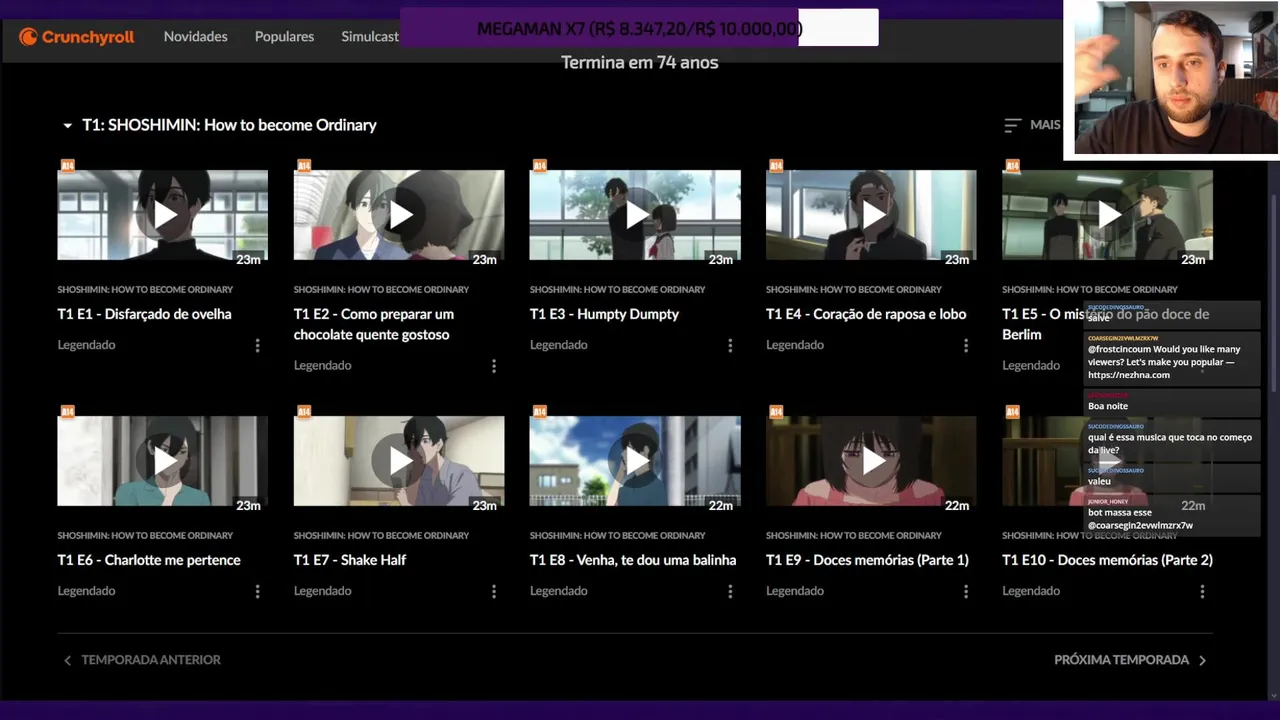Screen dimensions: 1280x720
Task: Play episode E8 balinha thumbnail
Action: click(635, 461)
